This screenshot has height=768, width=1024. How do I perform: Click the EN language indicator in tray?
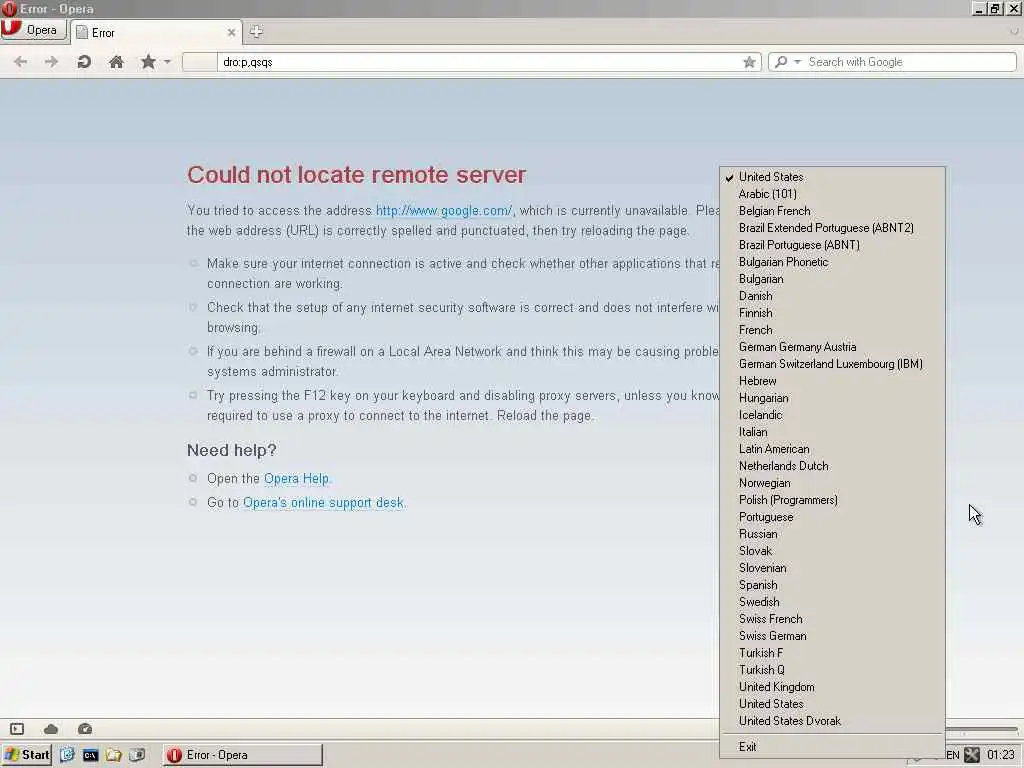tap(953, 755)
